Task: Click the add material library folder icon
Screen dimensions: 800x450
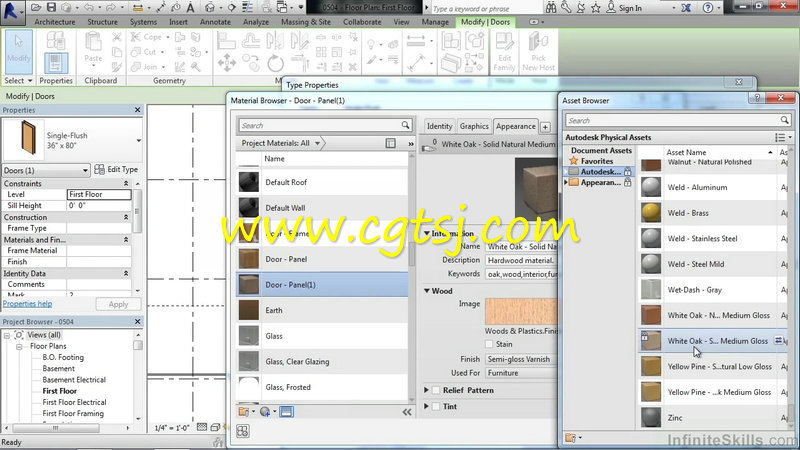Action: coord(244,412)
